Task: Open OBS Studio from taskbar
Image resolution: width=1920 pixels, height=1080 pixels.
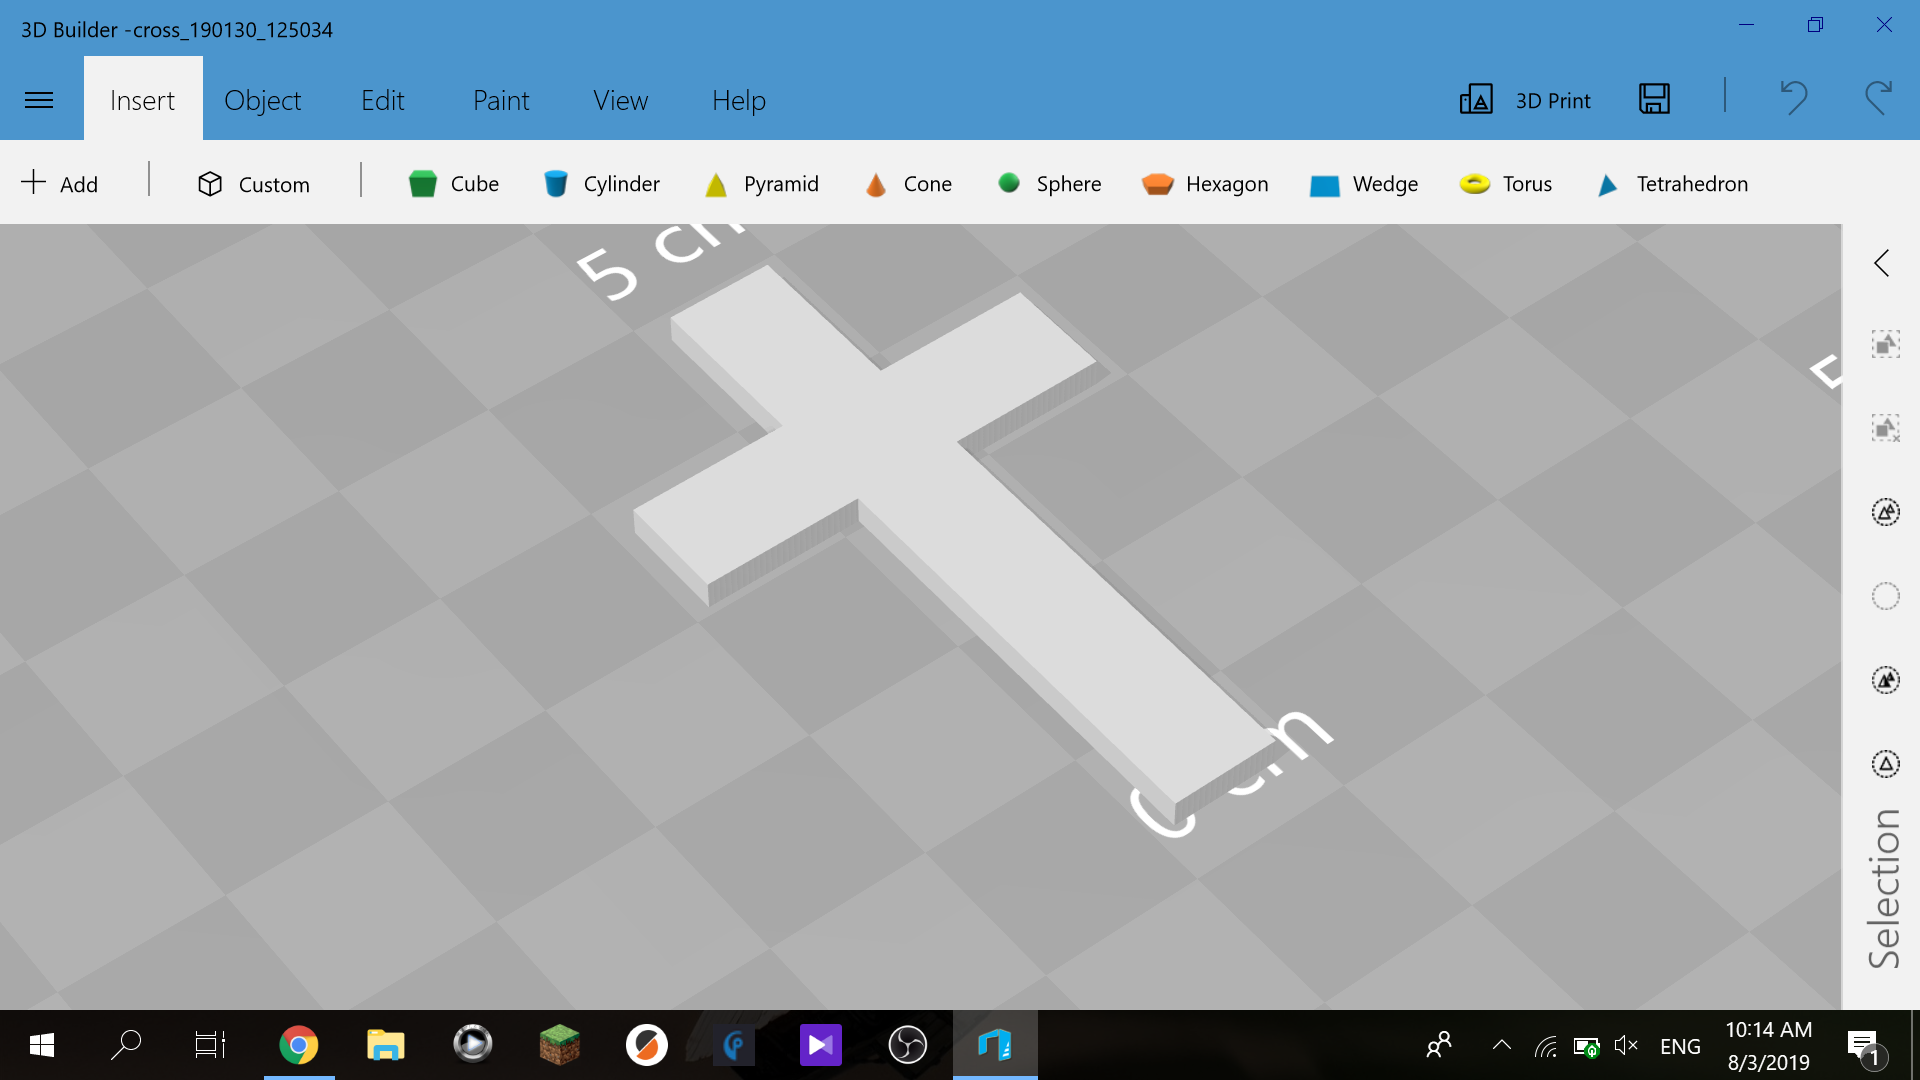Action: coord(907,1045)
